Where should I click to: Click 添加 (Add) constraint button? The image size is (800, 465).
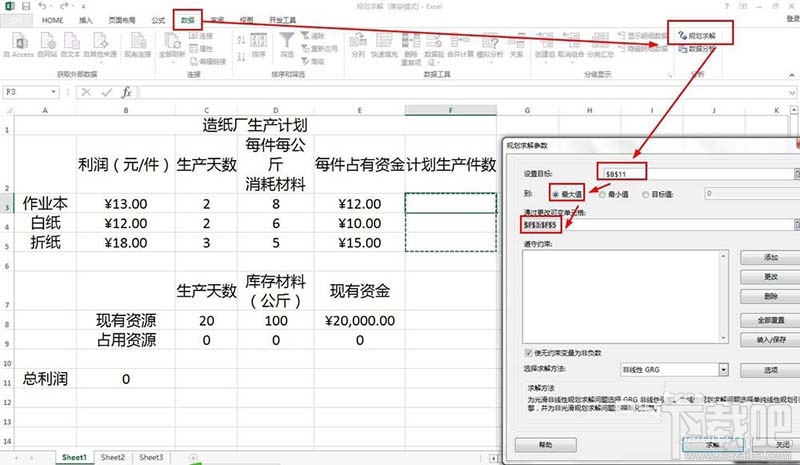[x=770, y=257]
